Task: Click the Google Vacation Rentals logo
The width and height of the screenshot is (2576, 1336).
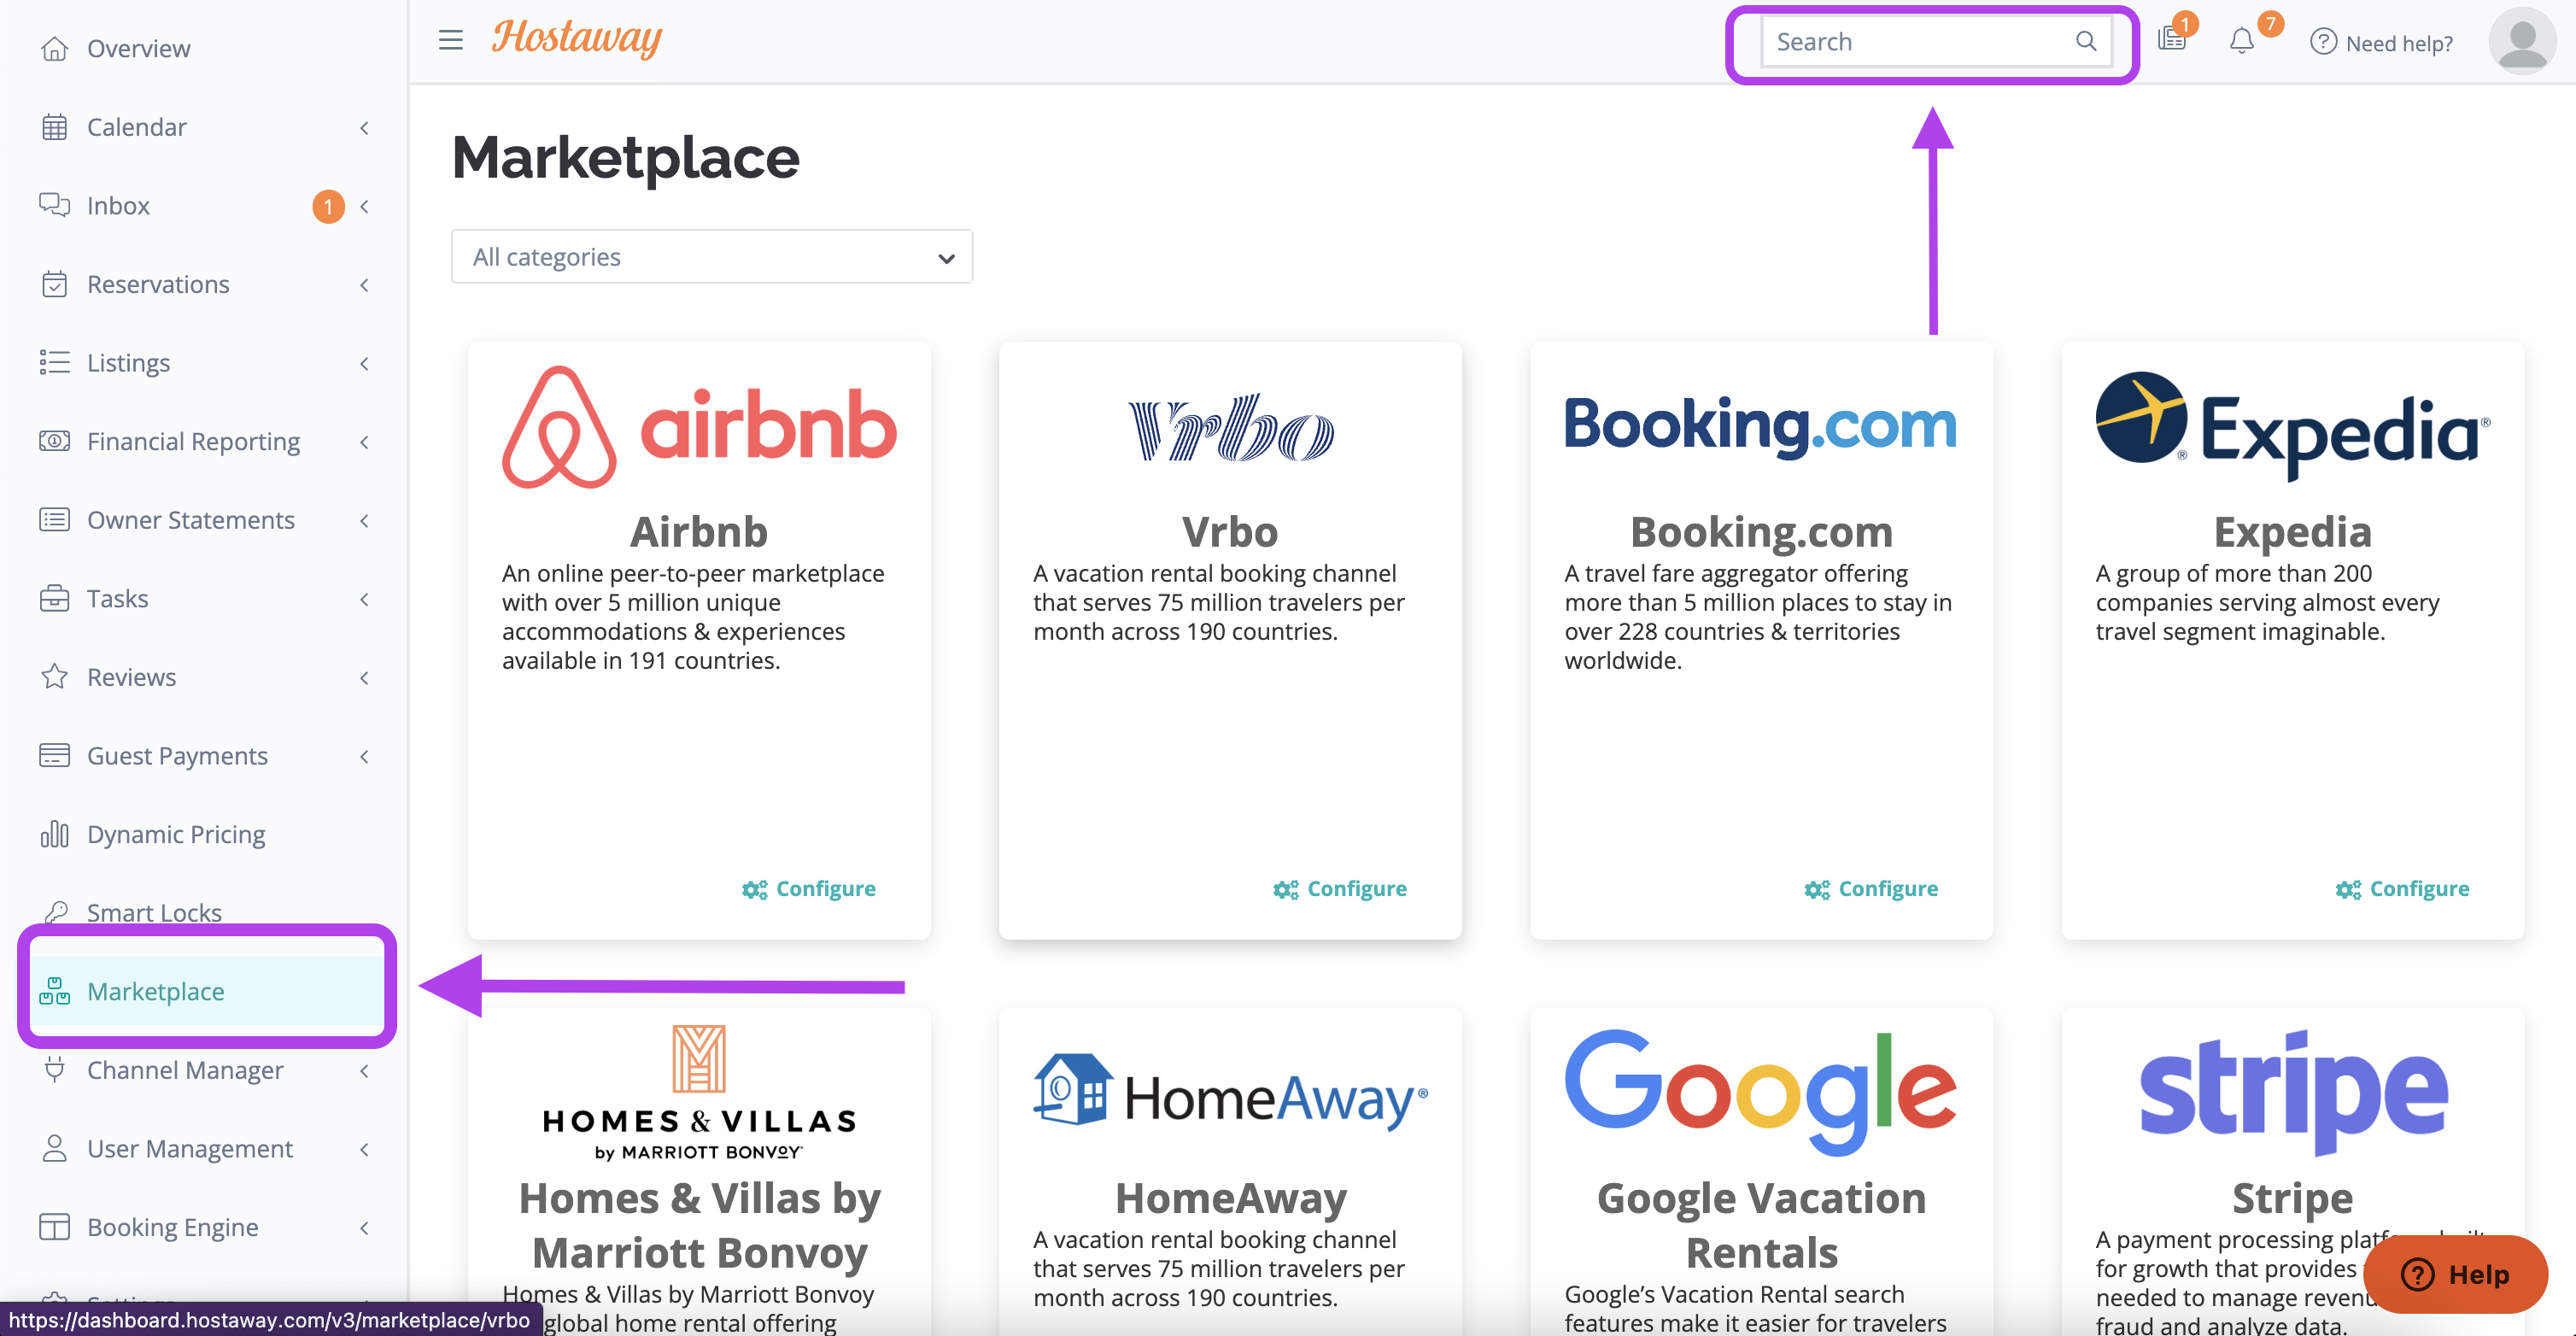Action: coord(1760,1092)
